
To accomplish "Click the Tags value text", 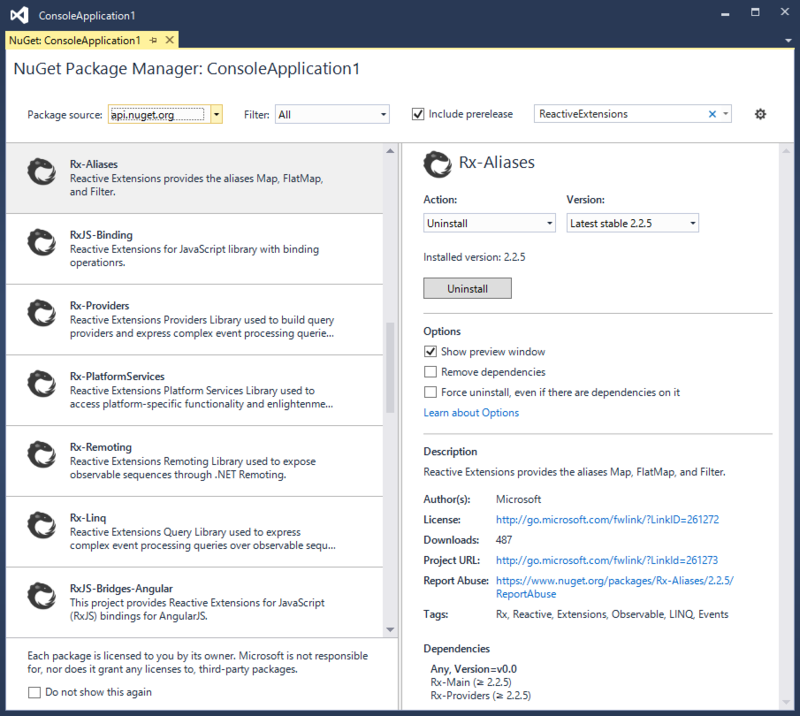I will (612, 614).
